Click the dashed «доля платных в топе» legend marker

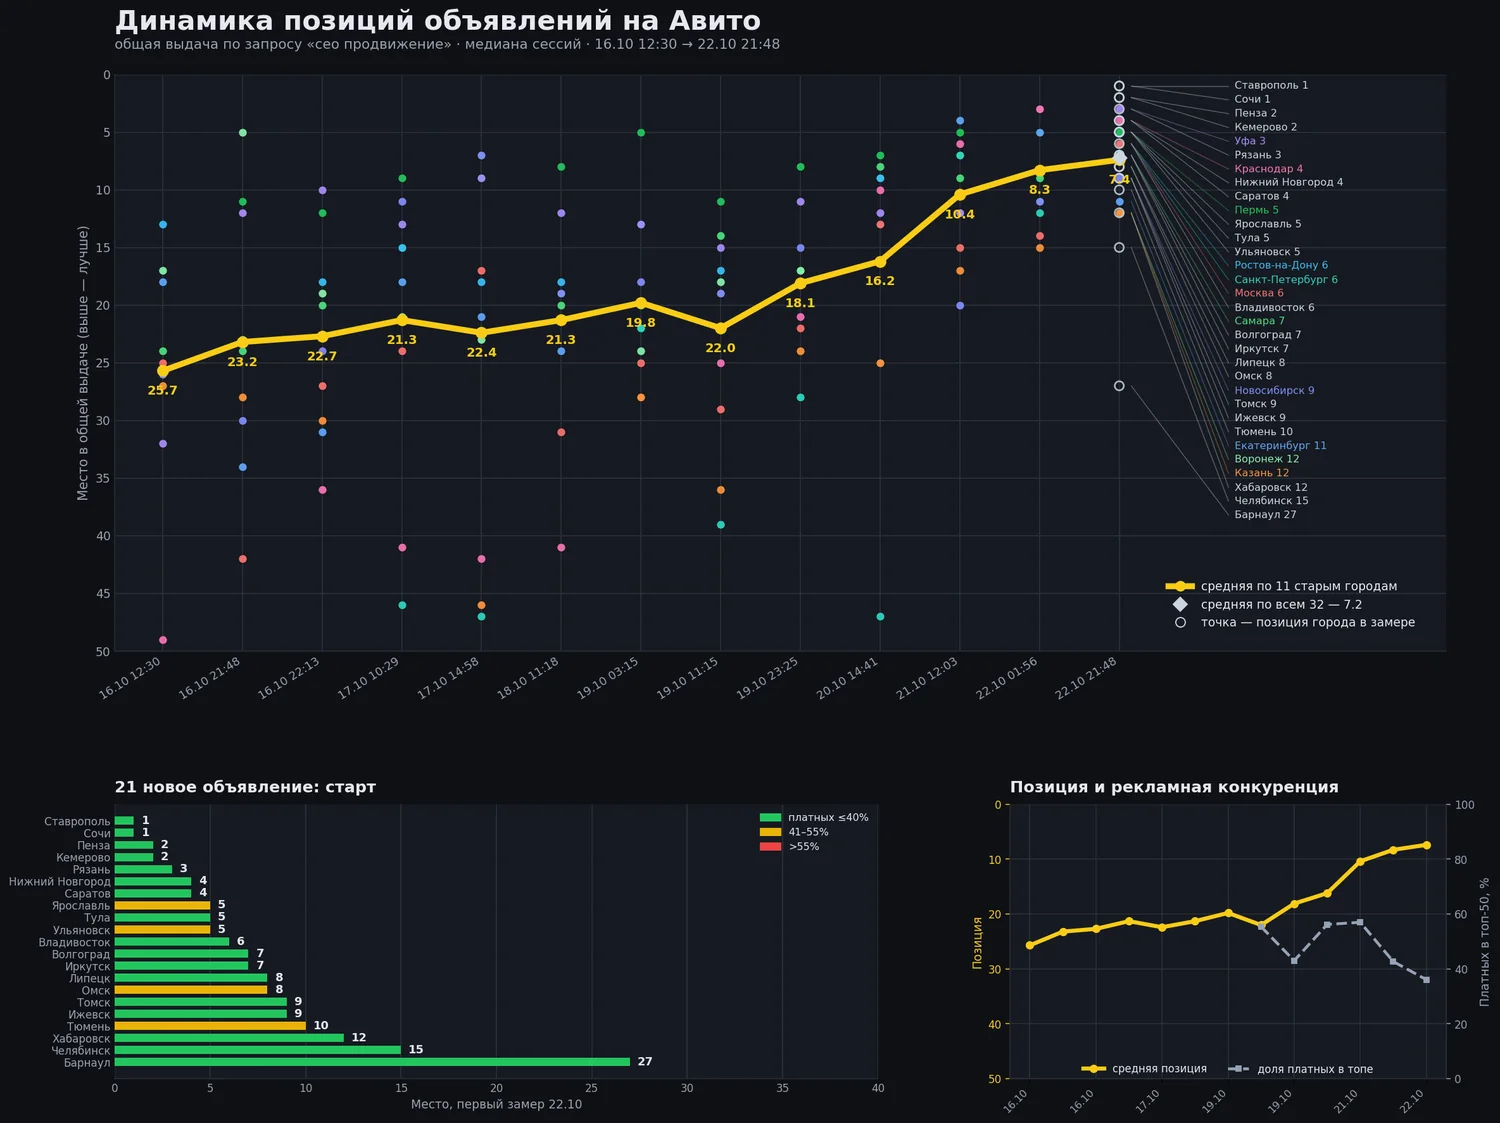(1239, 1069)
